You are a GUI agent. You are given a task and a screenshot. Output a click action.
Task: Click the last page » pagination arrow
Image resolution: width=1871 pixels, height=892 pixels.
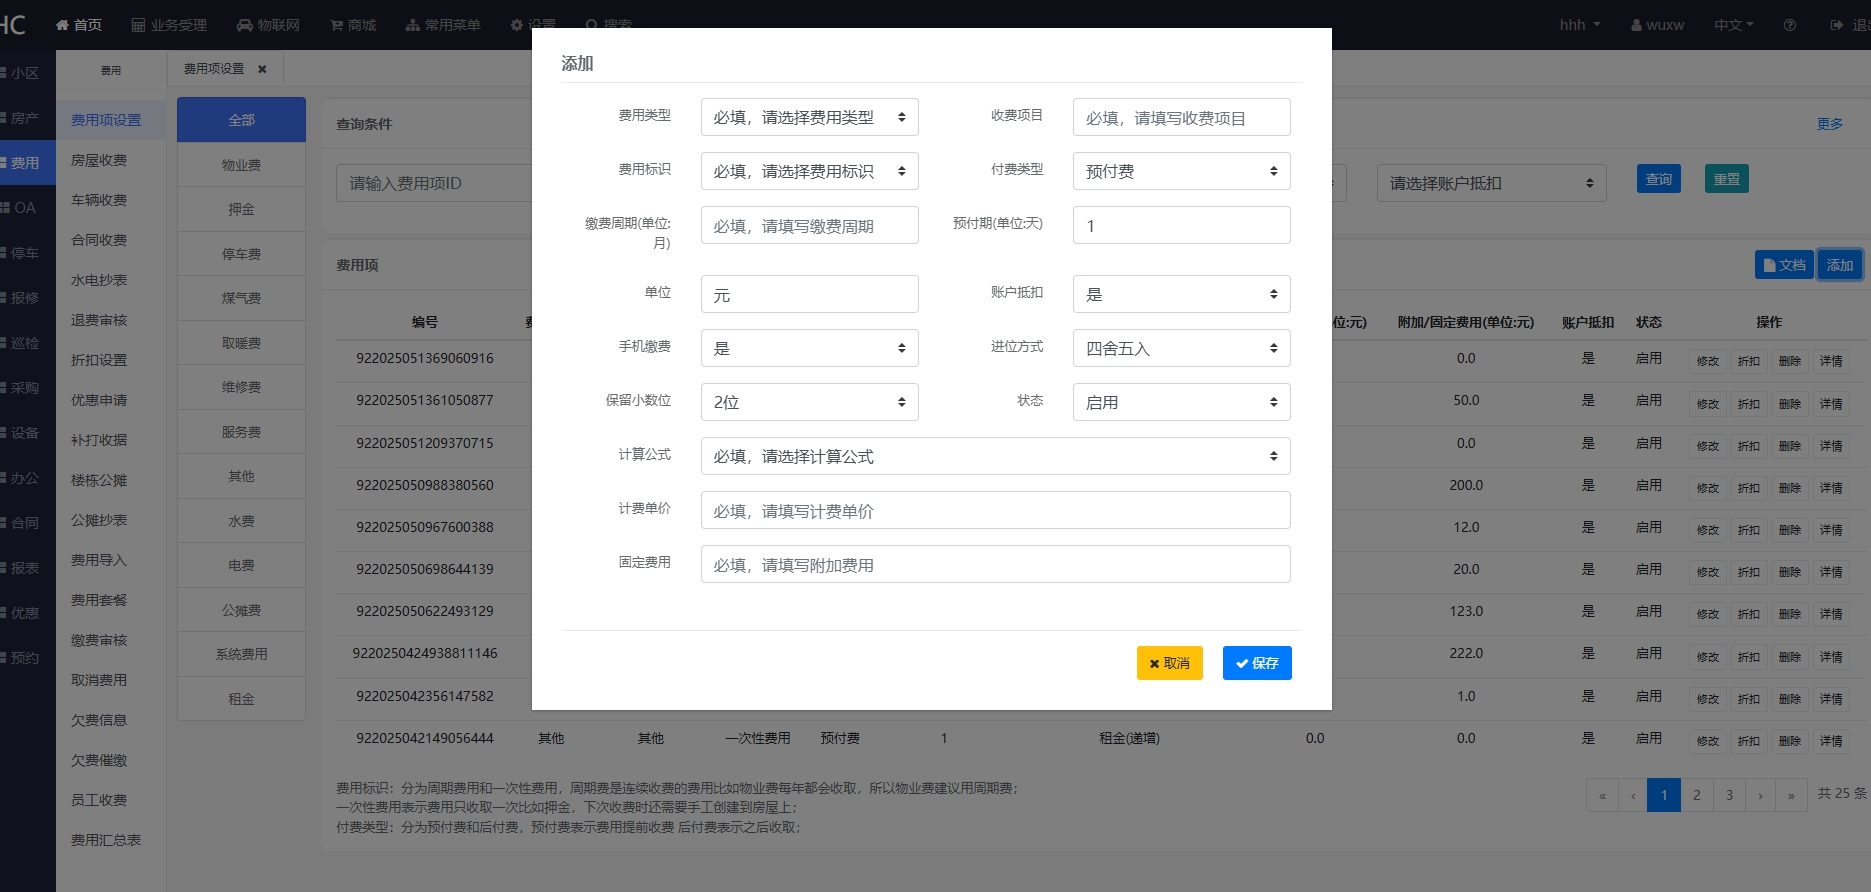coord(1791,795)
